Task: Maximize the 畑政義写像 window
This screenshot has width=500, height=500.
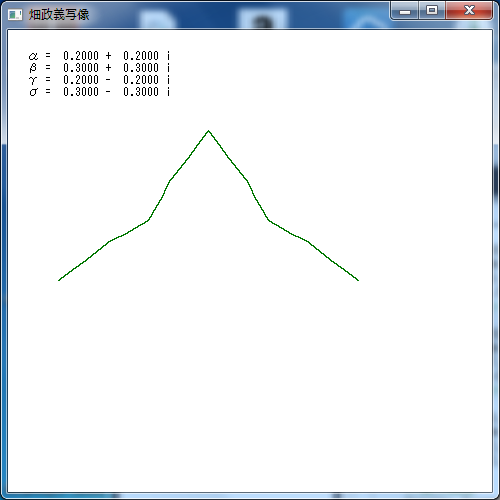Action: [432, 11]
